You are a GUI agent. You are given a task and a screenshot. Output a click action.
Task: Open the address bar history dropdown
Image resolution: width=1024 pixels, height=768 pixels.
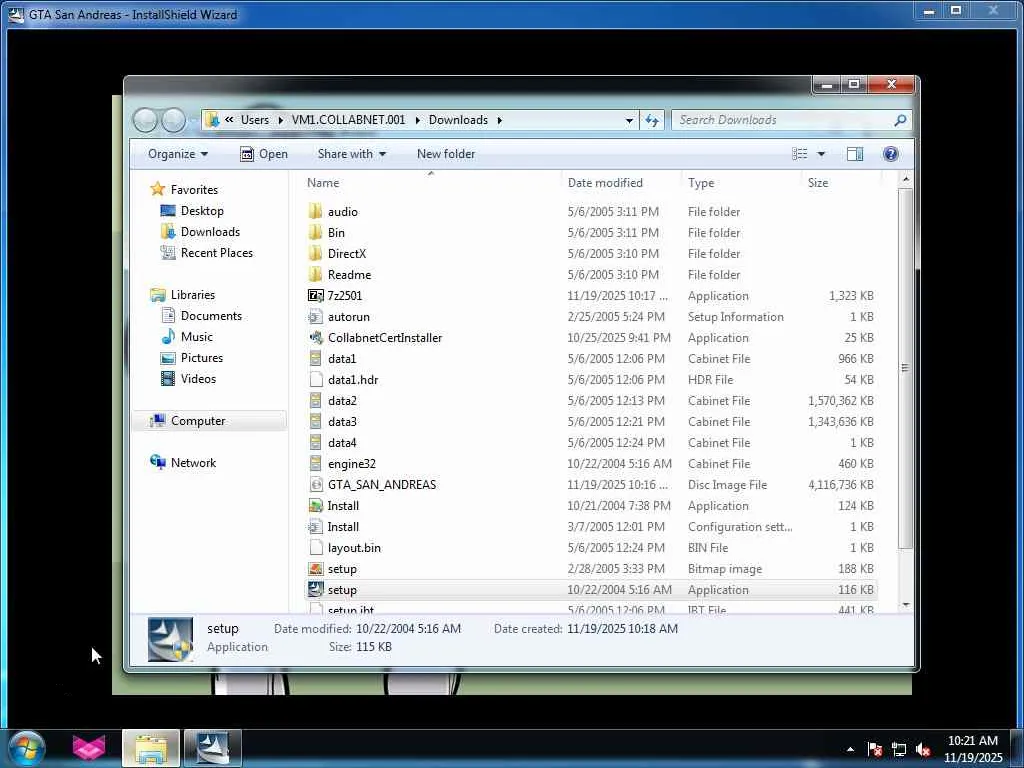629,120
